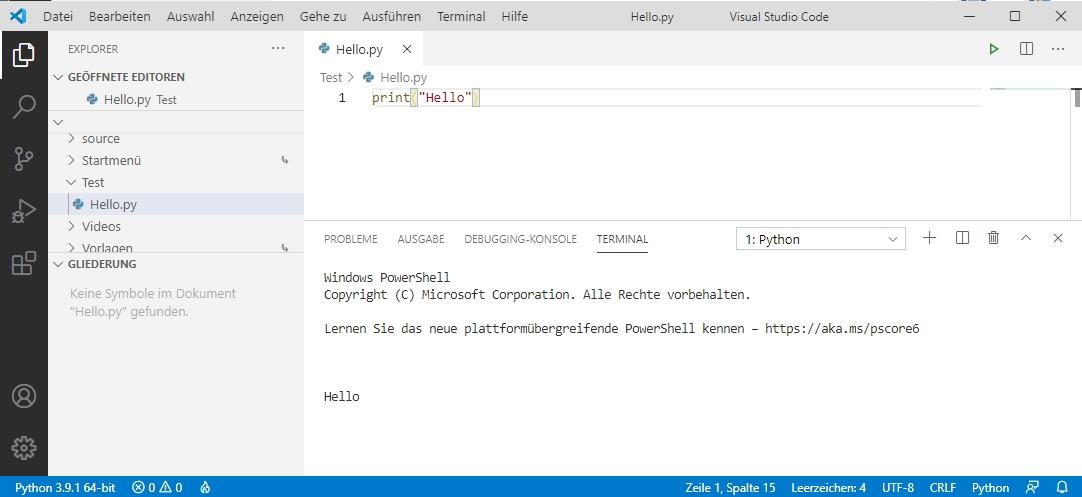The width and height of the screenshot is (1082, 497).
Task: Click the VS Code logo in title bar
Action: click(18, 16)
